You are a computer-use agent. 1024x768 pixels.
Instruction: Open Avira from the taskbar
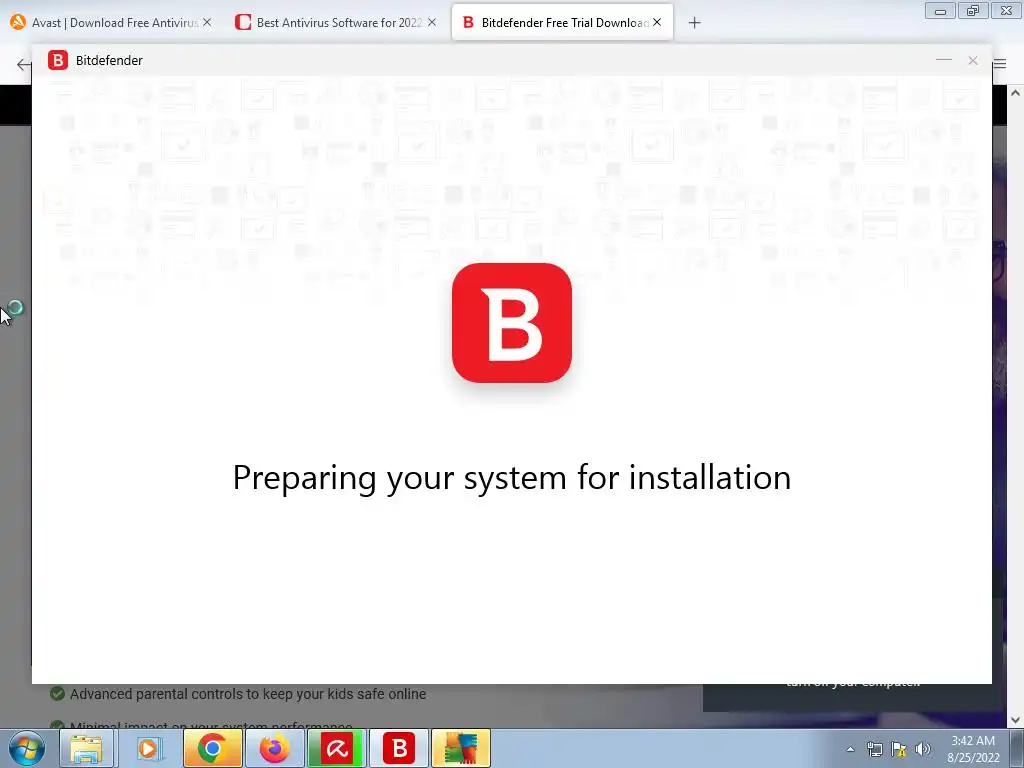[x=336, y=748]
